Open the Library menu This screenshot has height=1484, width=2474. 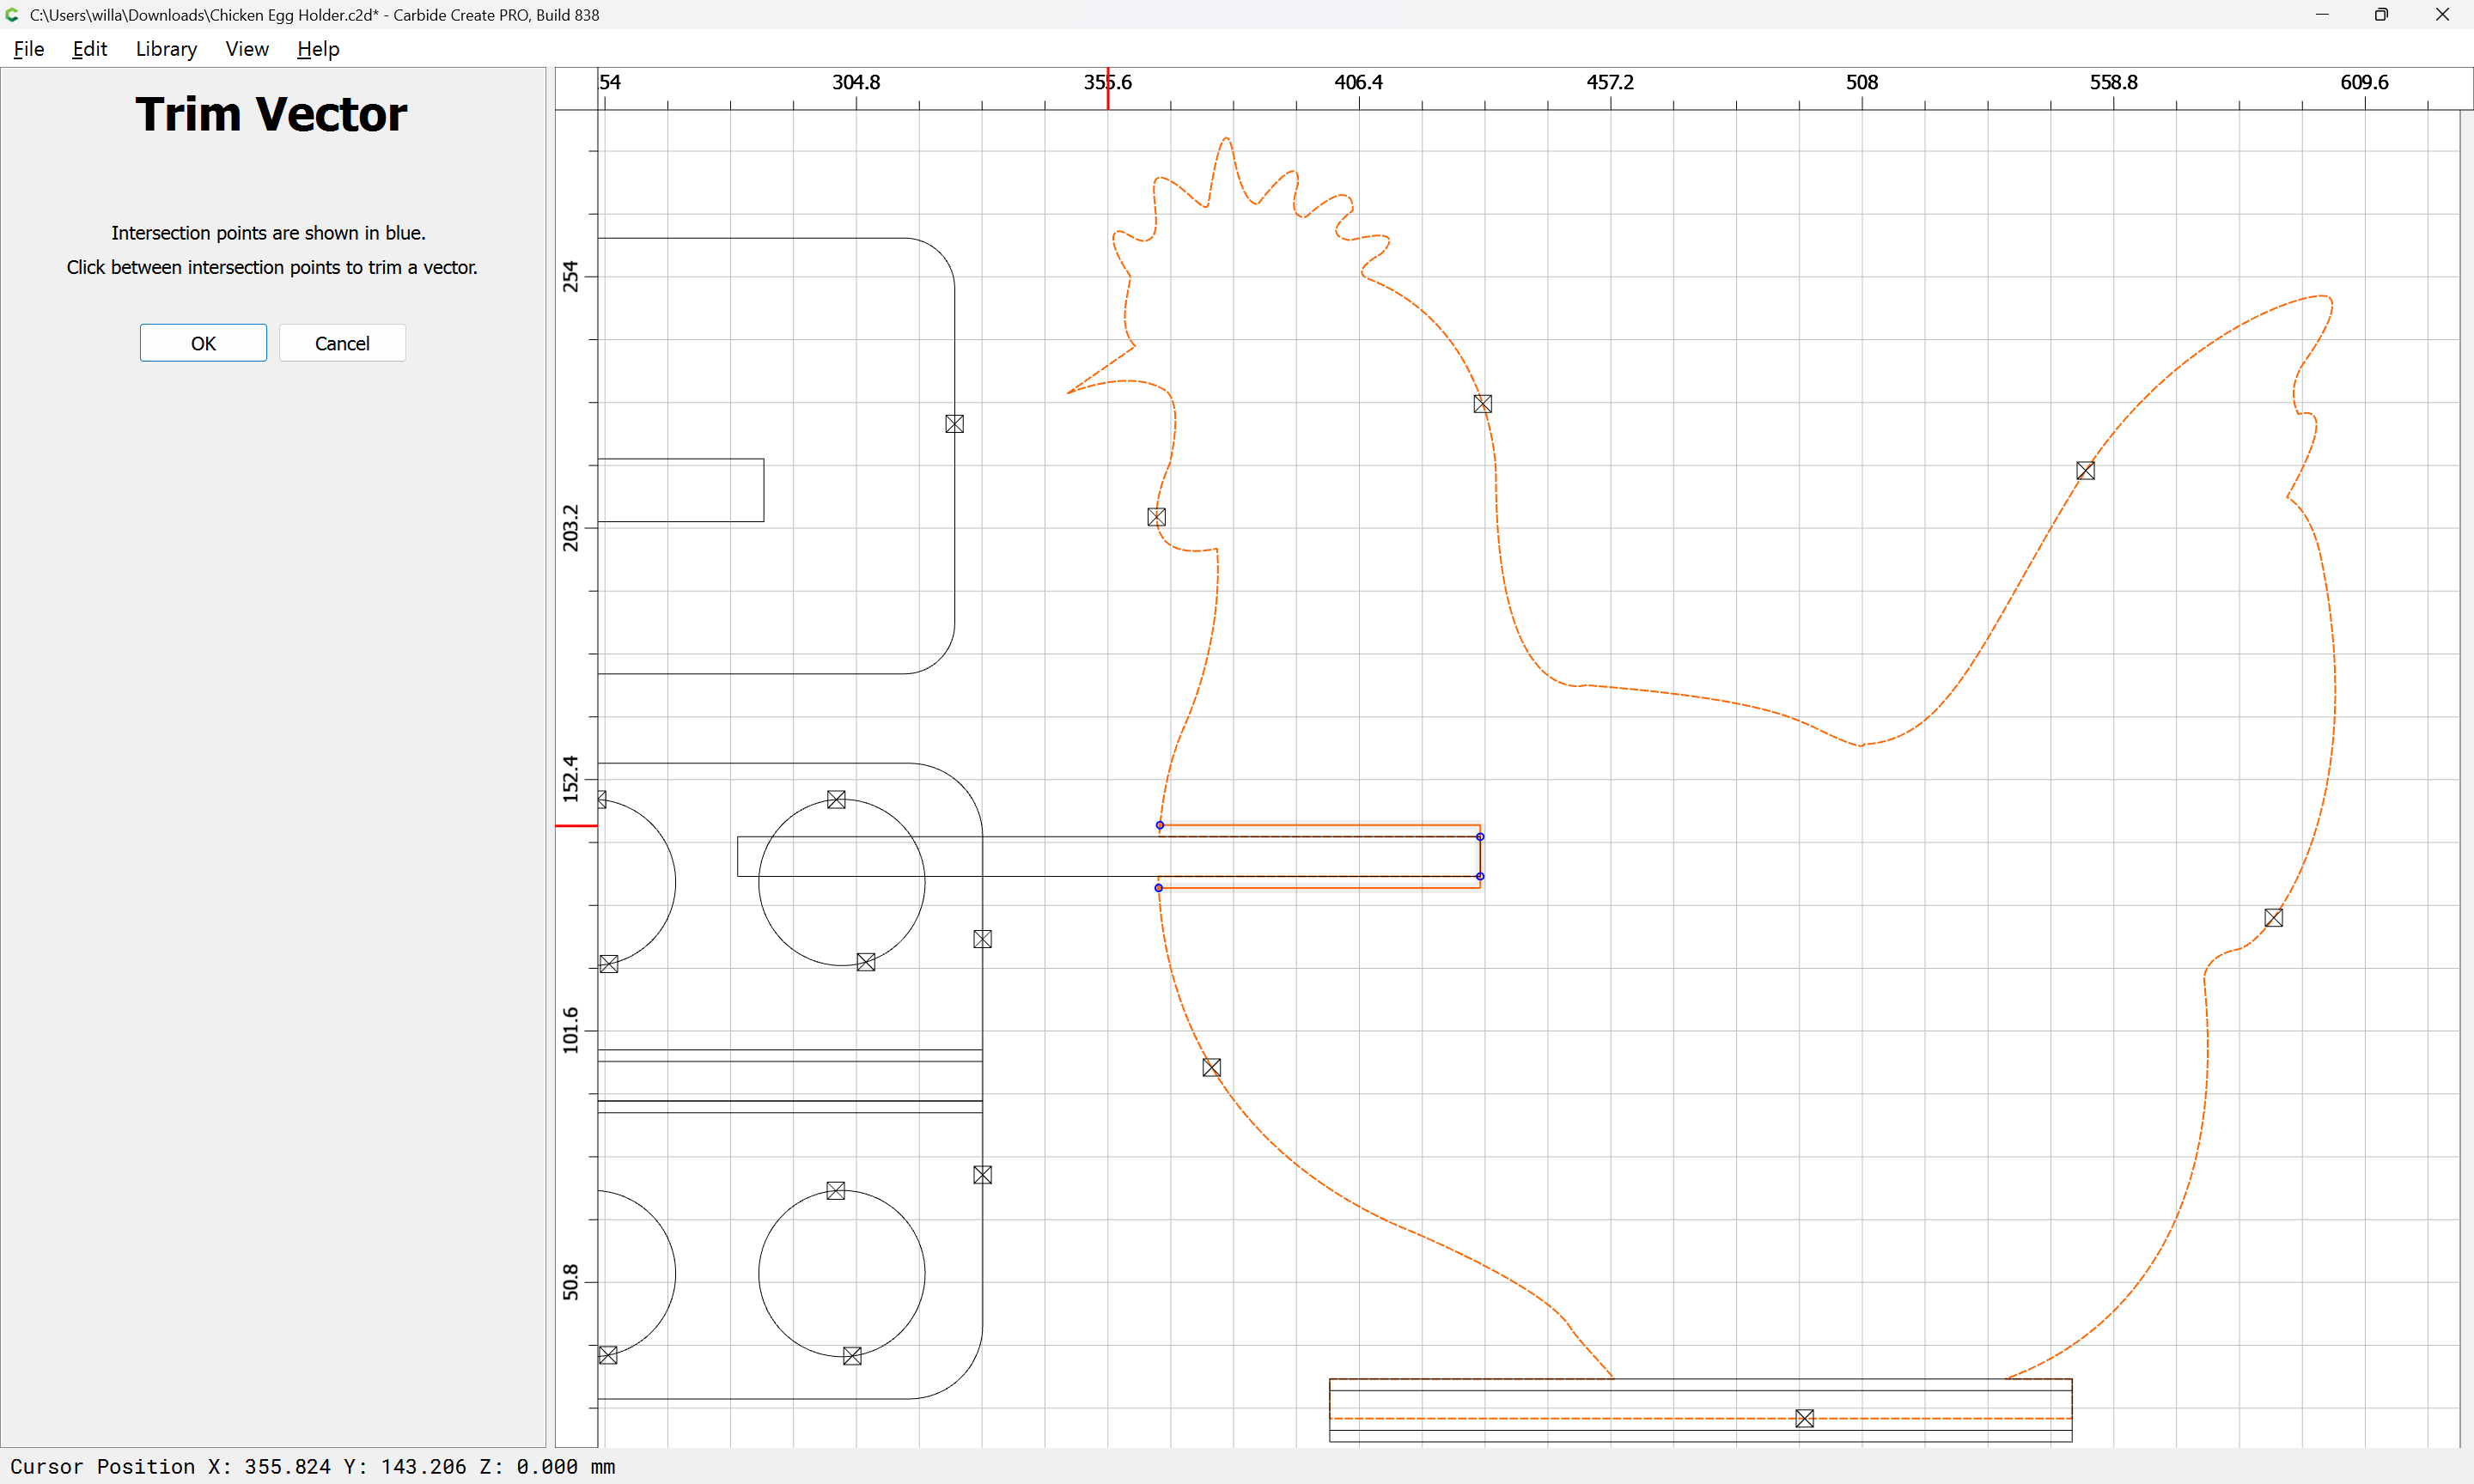[x=166, y=49]
